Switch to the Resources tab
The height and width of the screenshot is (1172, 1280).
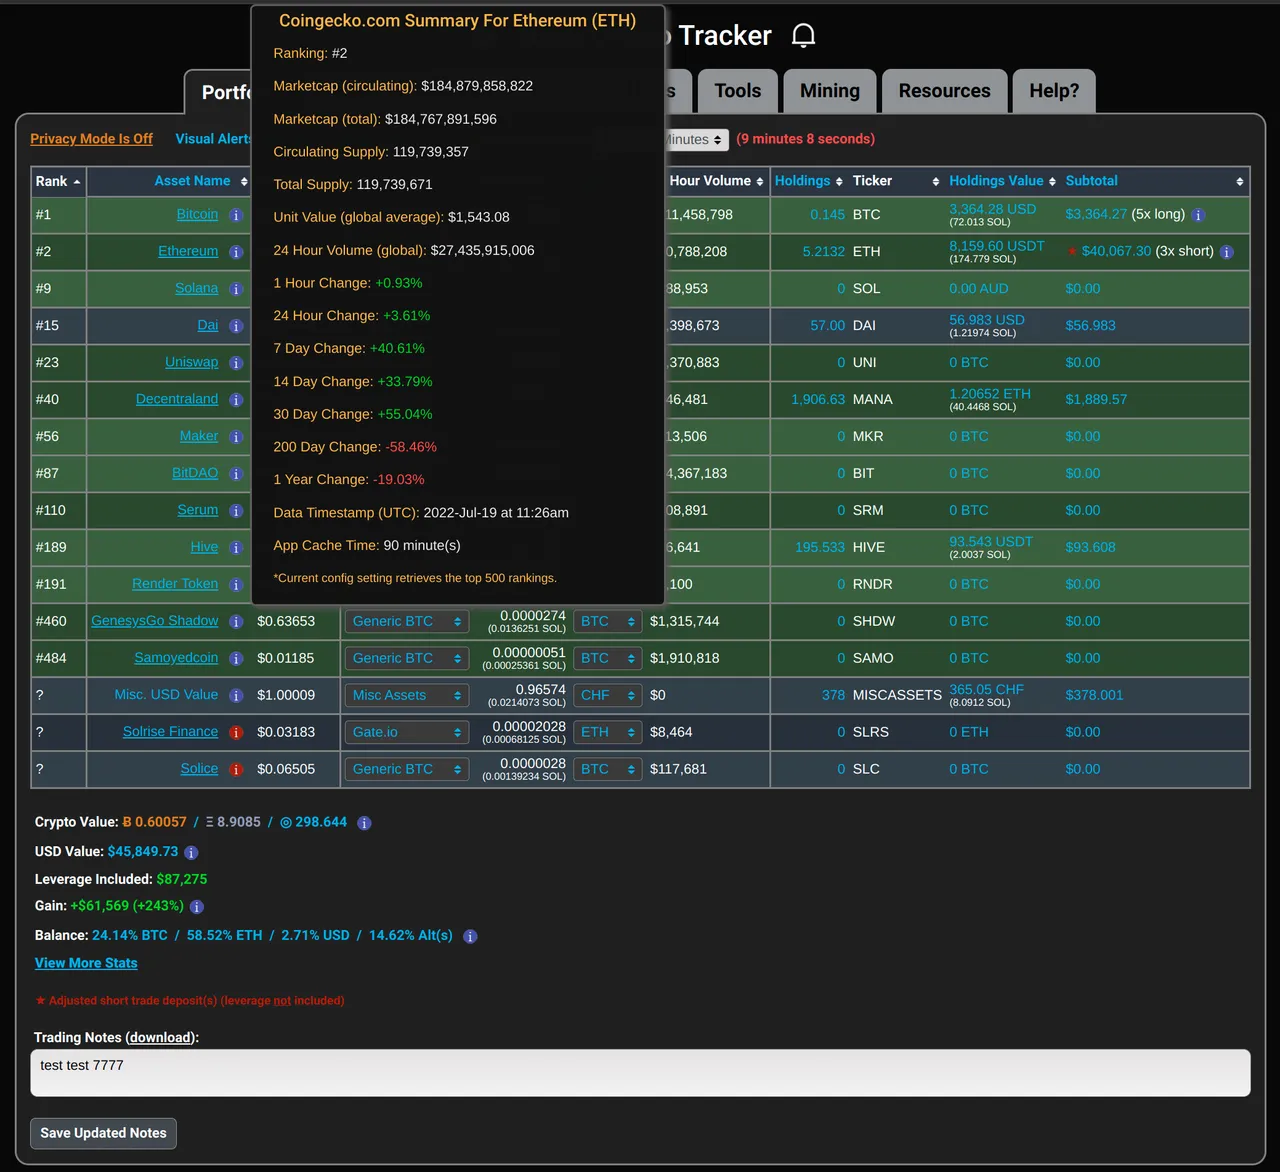[945, 91]
